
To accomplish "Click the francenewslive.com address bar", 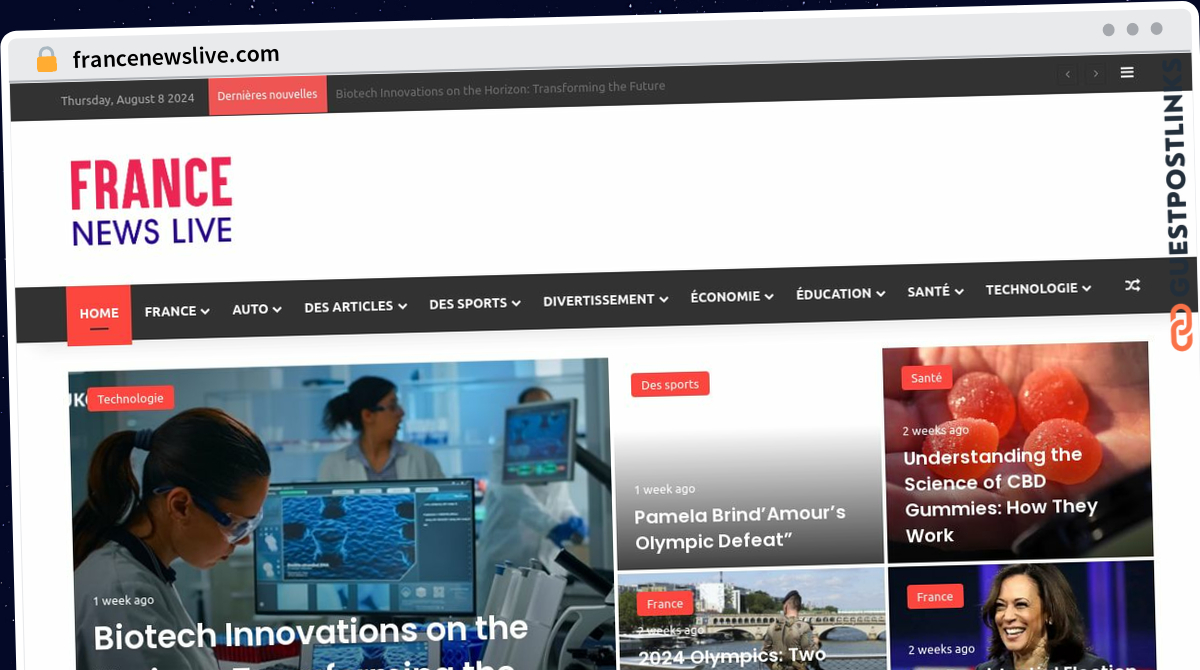I will point(176,56).
